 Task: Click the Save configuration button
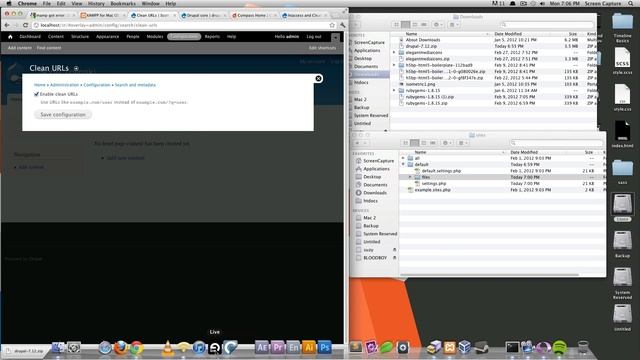63,115
